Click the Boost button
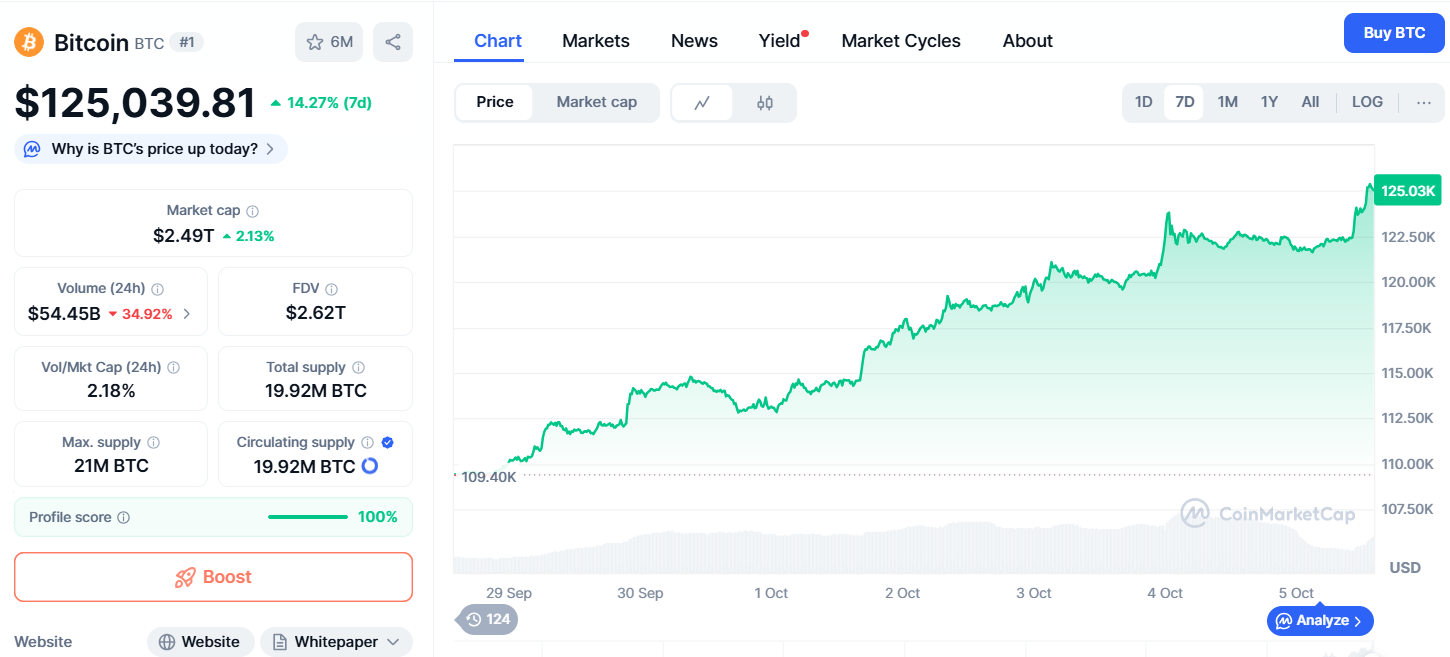Screen dimensions: 1450x657 pos(213,577)
